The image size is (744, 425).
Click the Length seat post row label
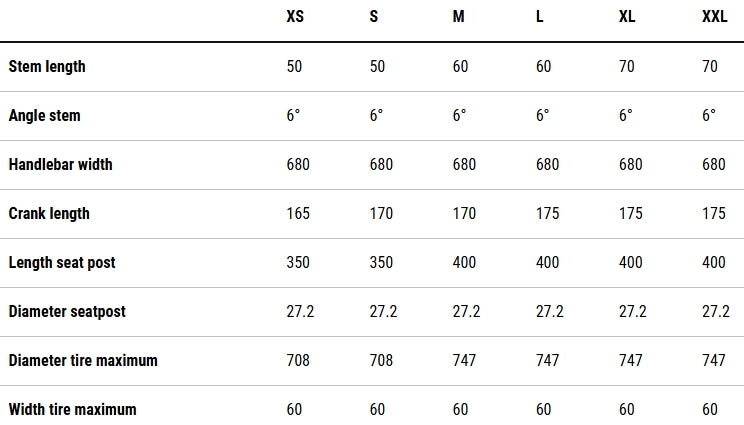click(x=62, y=263)
